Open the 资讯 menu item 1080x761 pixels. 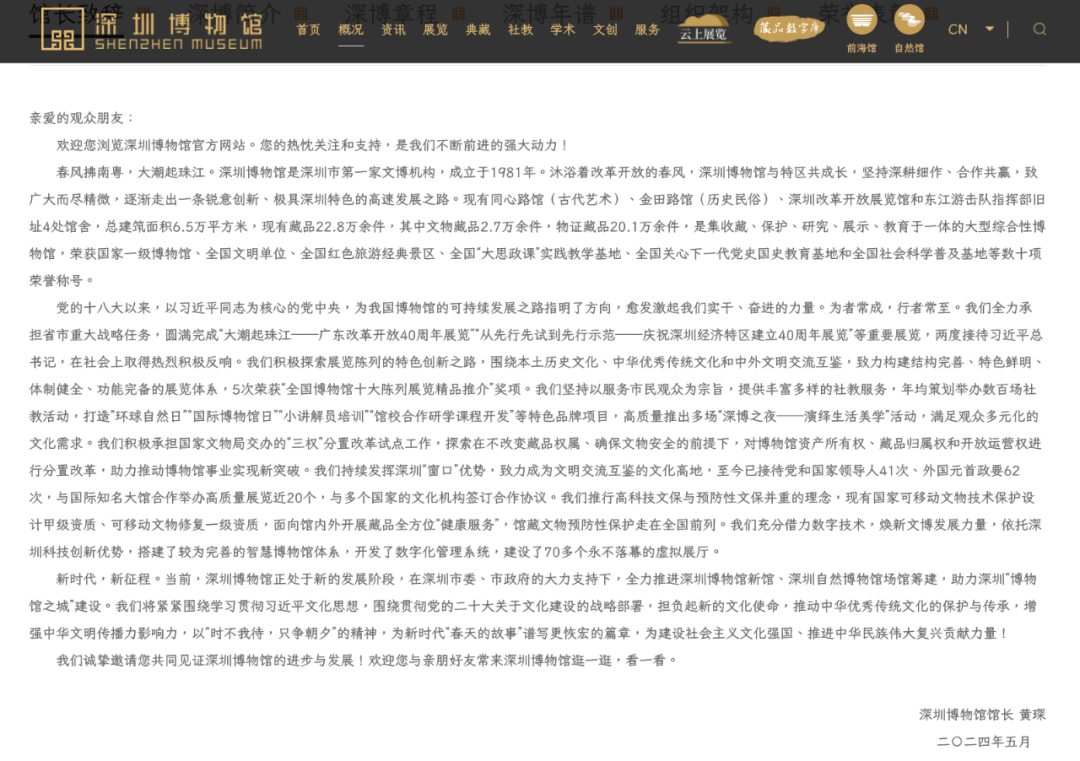[393, 30]
